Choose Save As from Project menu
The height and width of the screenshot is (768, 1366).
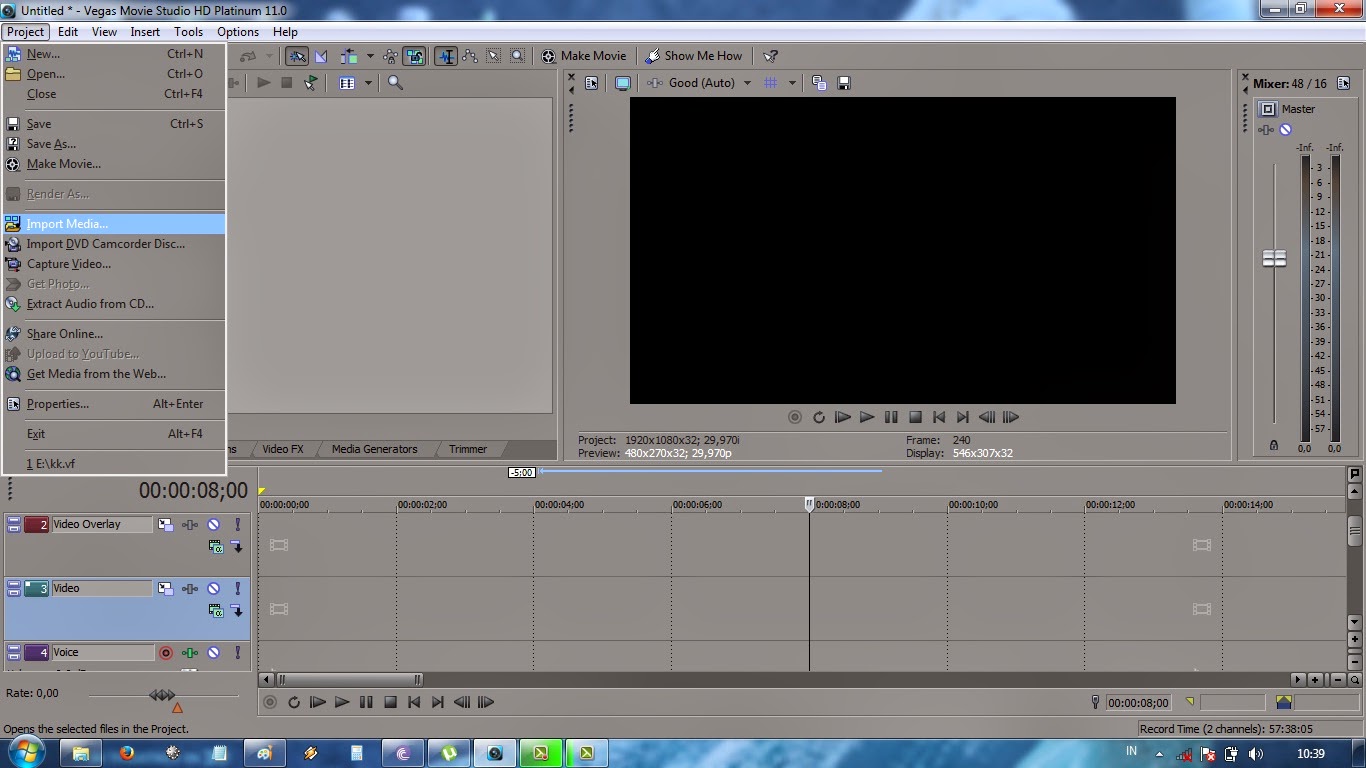point(113,144)
